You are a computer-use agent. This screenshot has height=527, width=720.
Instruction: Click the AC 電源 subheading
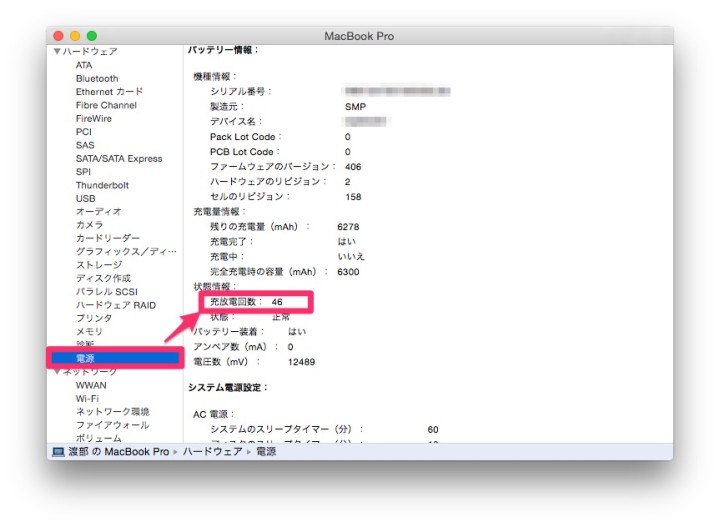point(214,415)
